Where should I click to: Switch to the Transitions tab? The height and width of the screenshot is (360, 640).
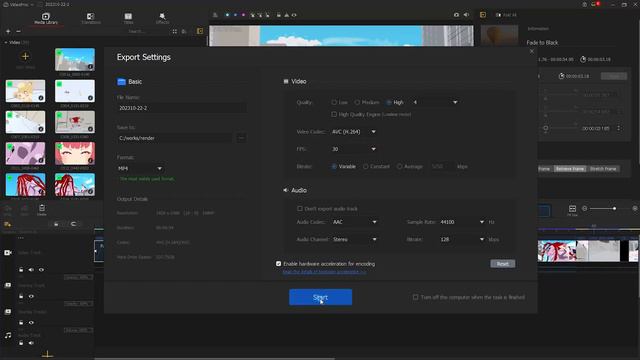pyautogui.click(x=91, y=18)
